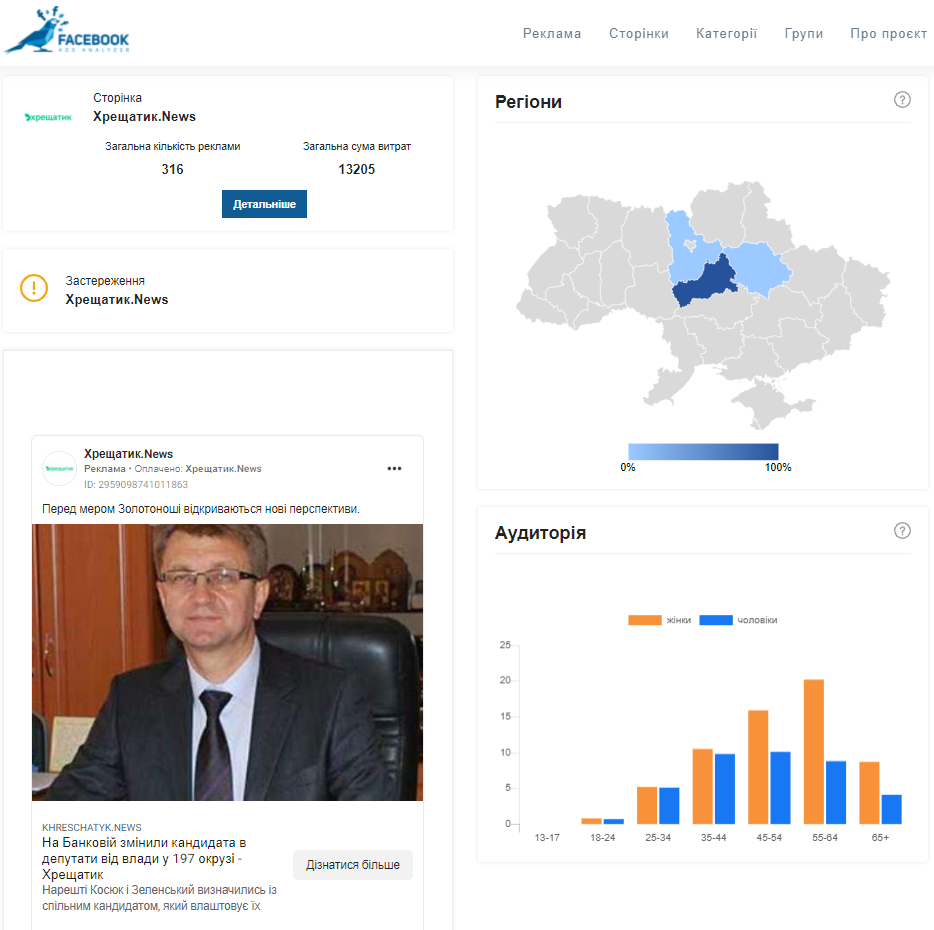Image resolution: width=934 pixels, height=930 pixels.
Task: Open help icon for Регіони panel
Action: click(902, 99)
